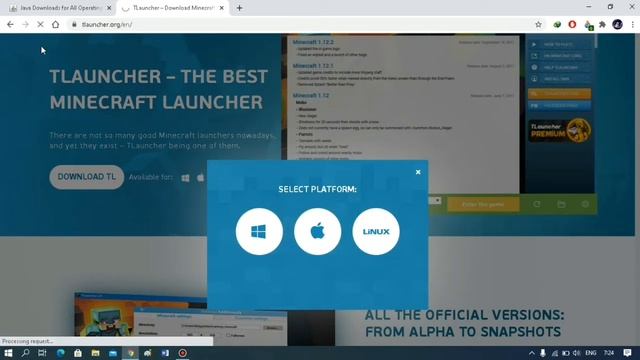Click small Windows icon beside Available for
Screen dimensions: 640x360
point(185,178)
